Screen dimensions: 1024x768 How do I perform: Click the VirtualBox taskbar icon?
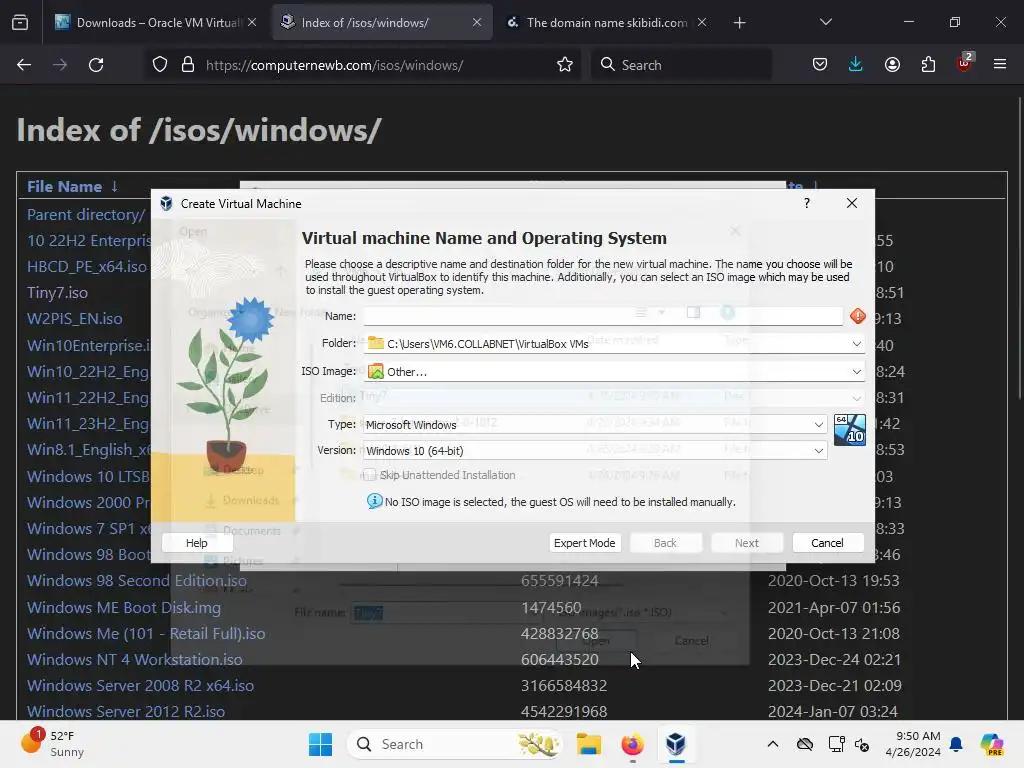676,744
